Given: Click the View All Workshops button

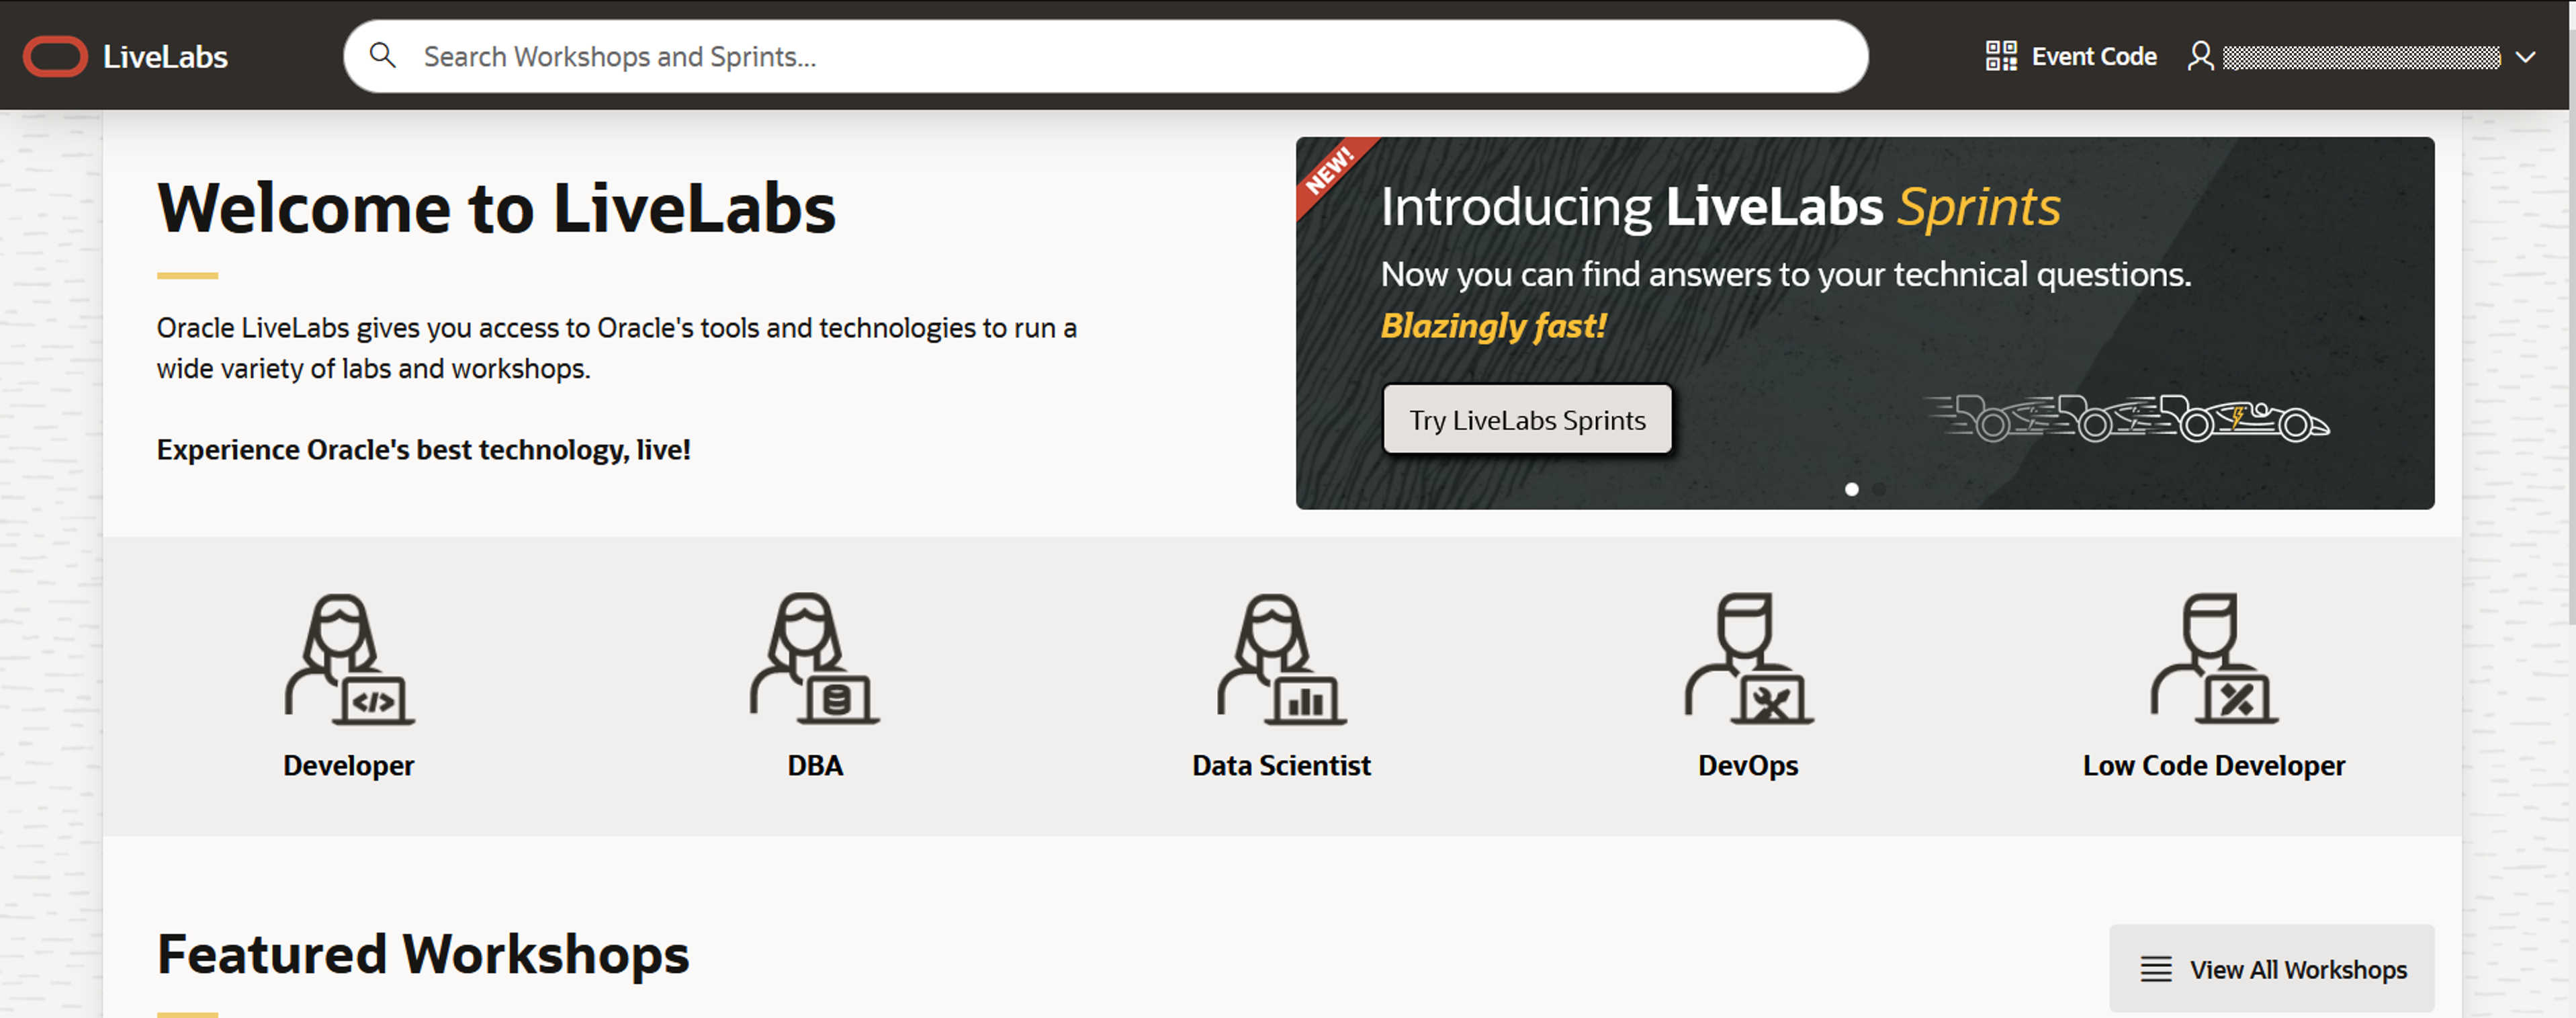Looking at the screenshot, I should (x=2272, y=968).
